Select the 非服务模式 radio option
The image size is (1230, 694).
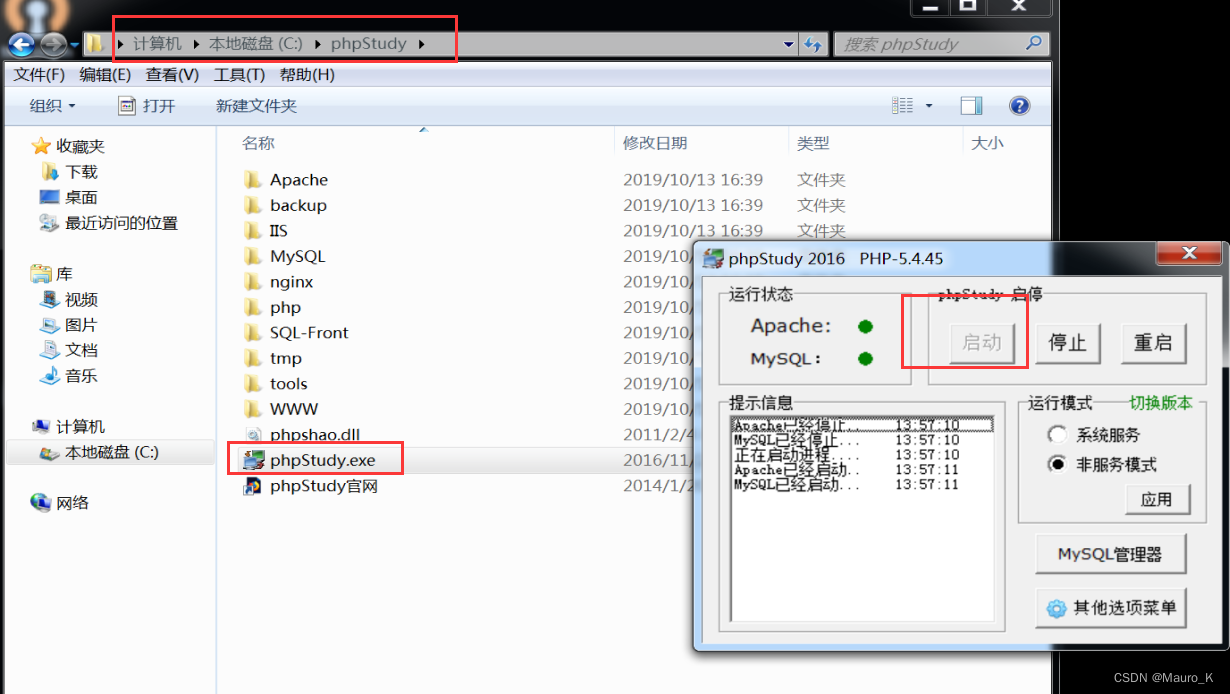(1057, 465)
